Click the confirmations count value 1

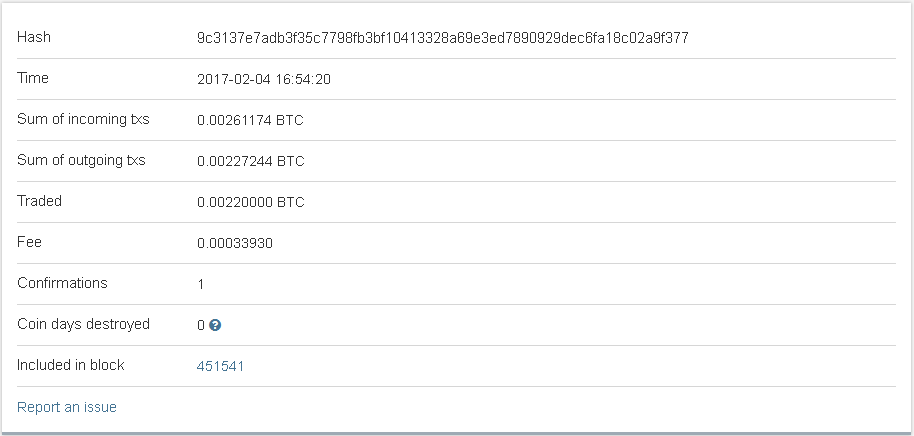(201, 284)
